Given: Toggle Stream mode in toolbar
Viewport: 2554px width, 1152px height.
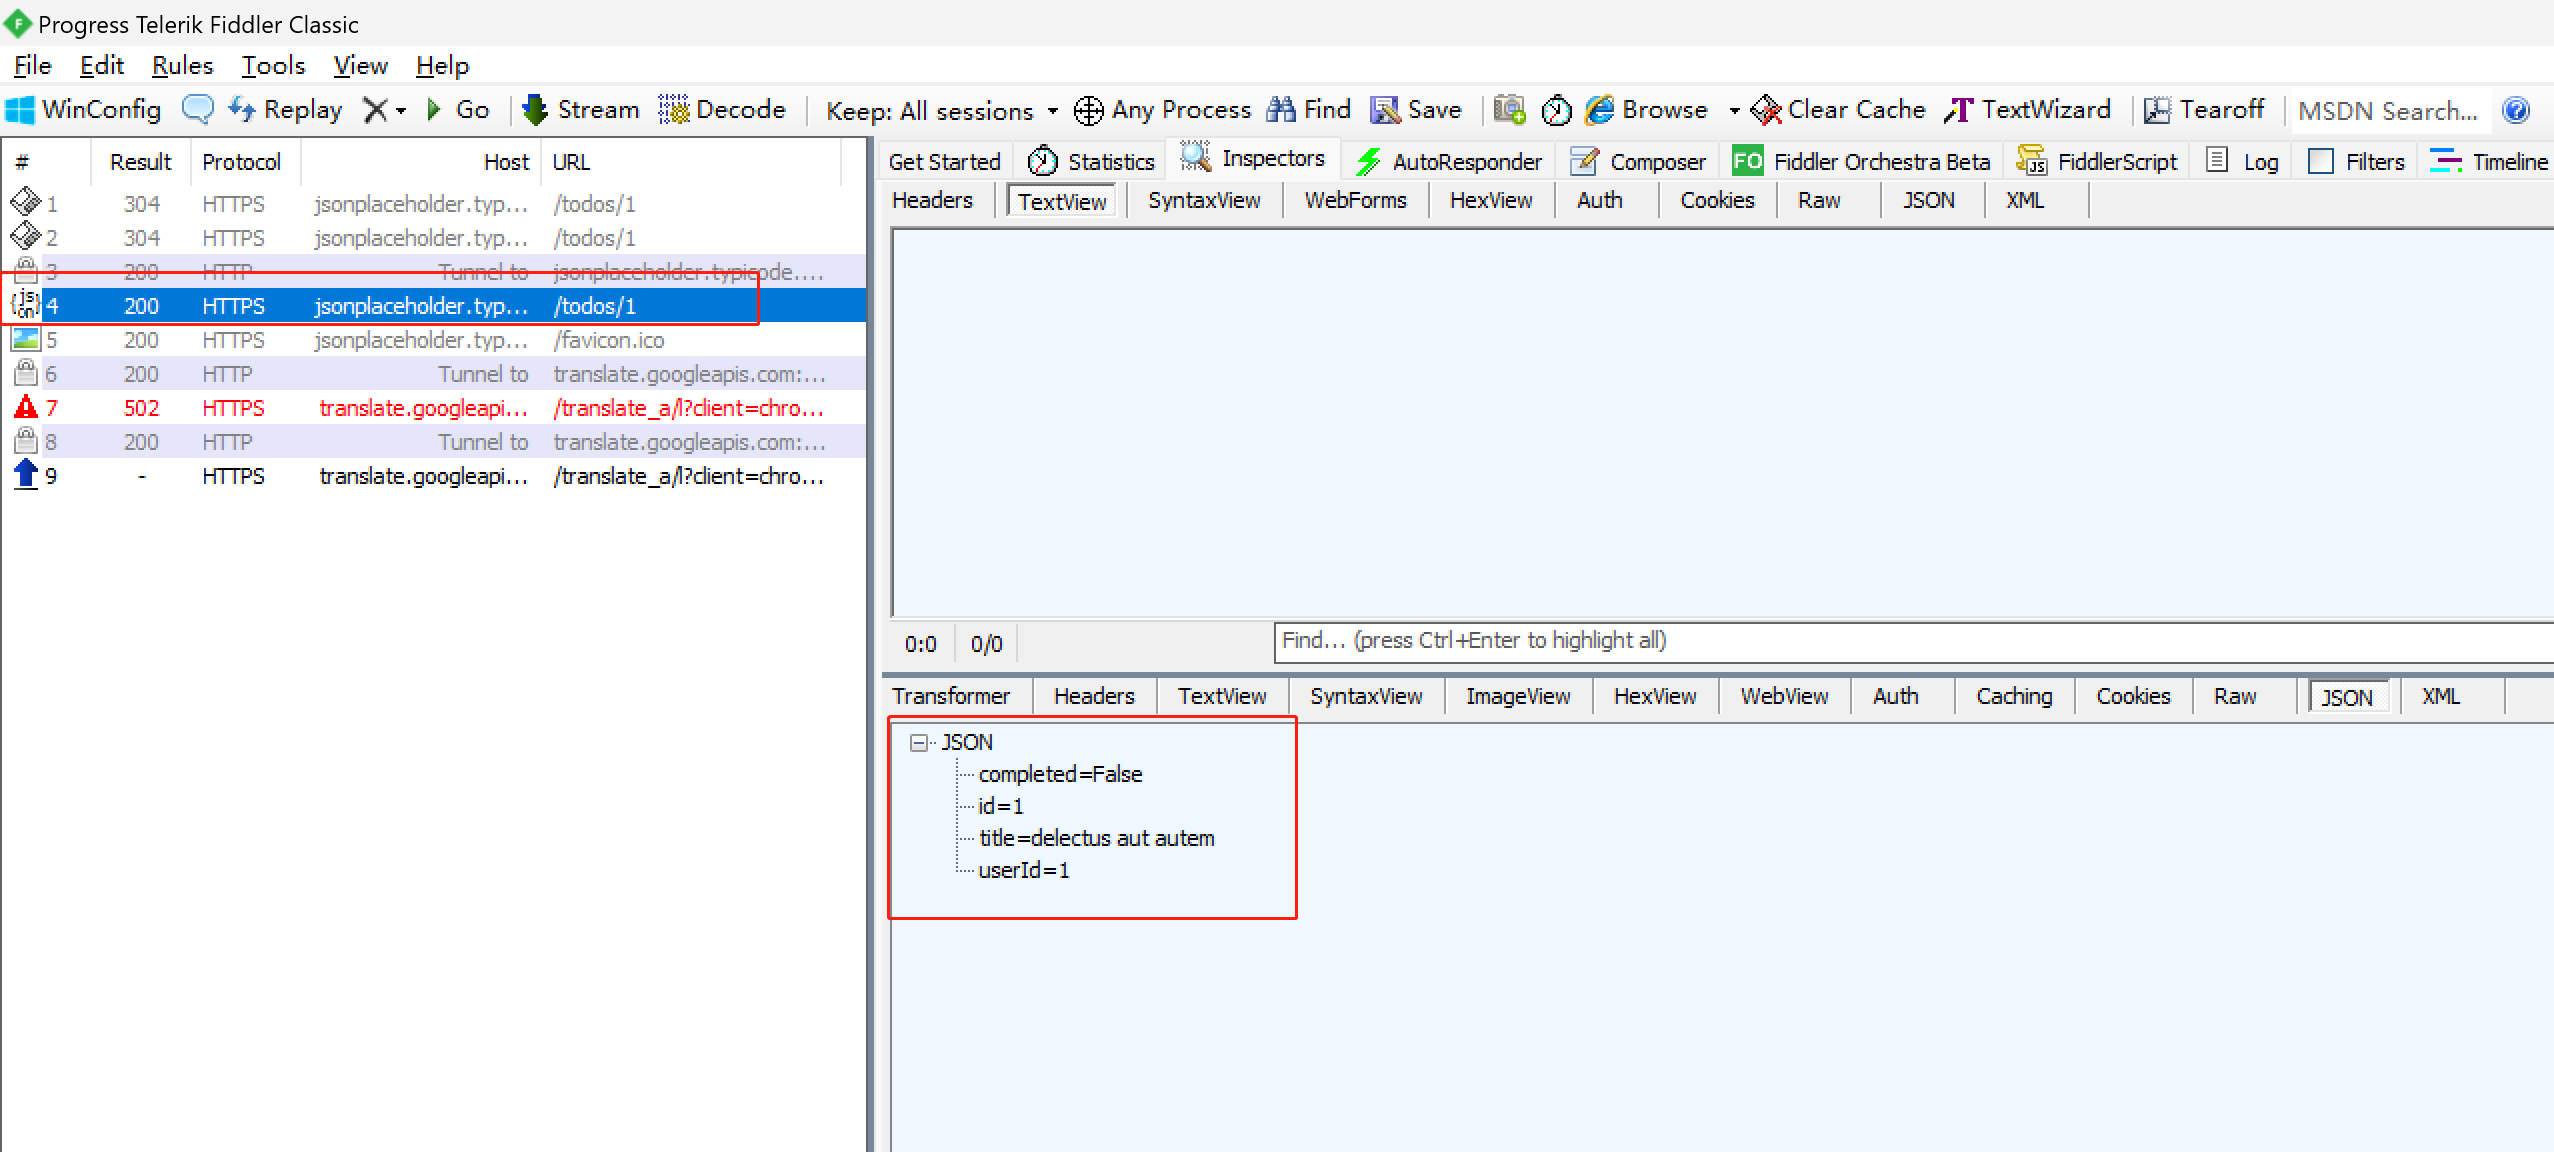Looking at the screenshot, I should [581, 110].
